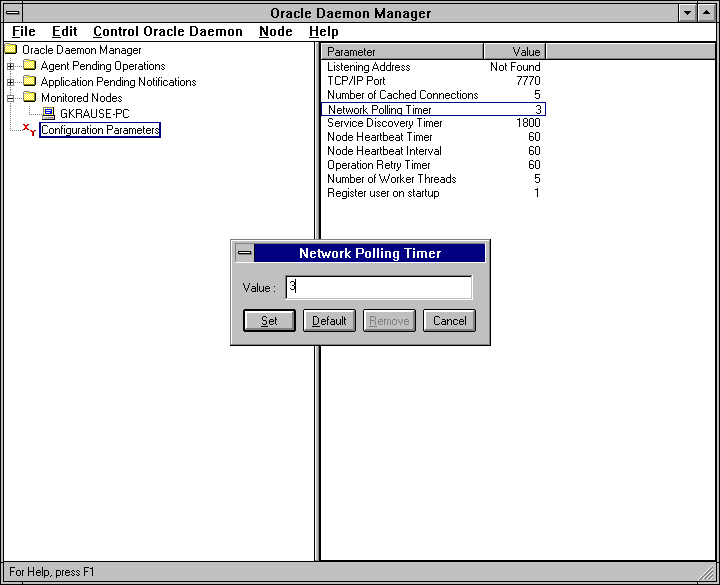Collapse the Monitored Nodes tree branch
Image resolution: width=720 pixels, height=585 pixels.
(x=11, y=98)
